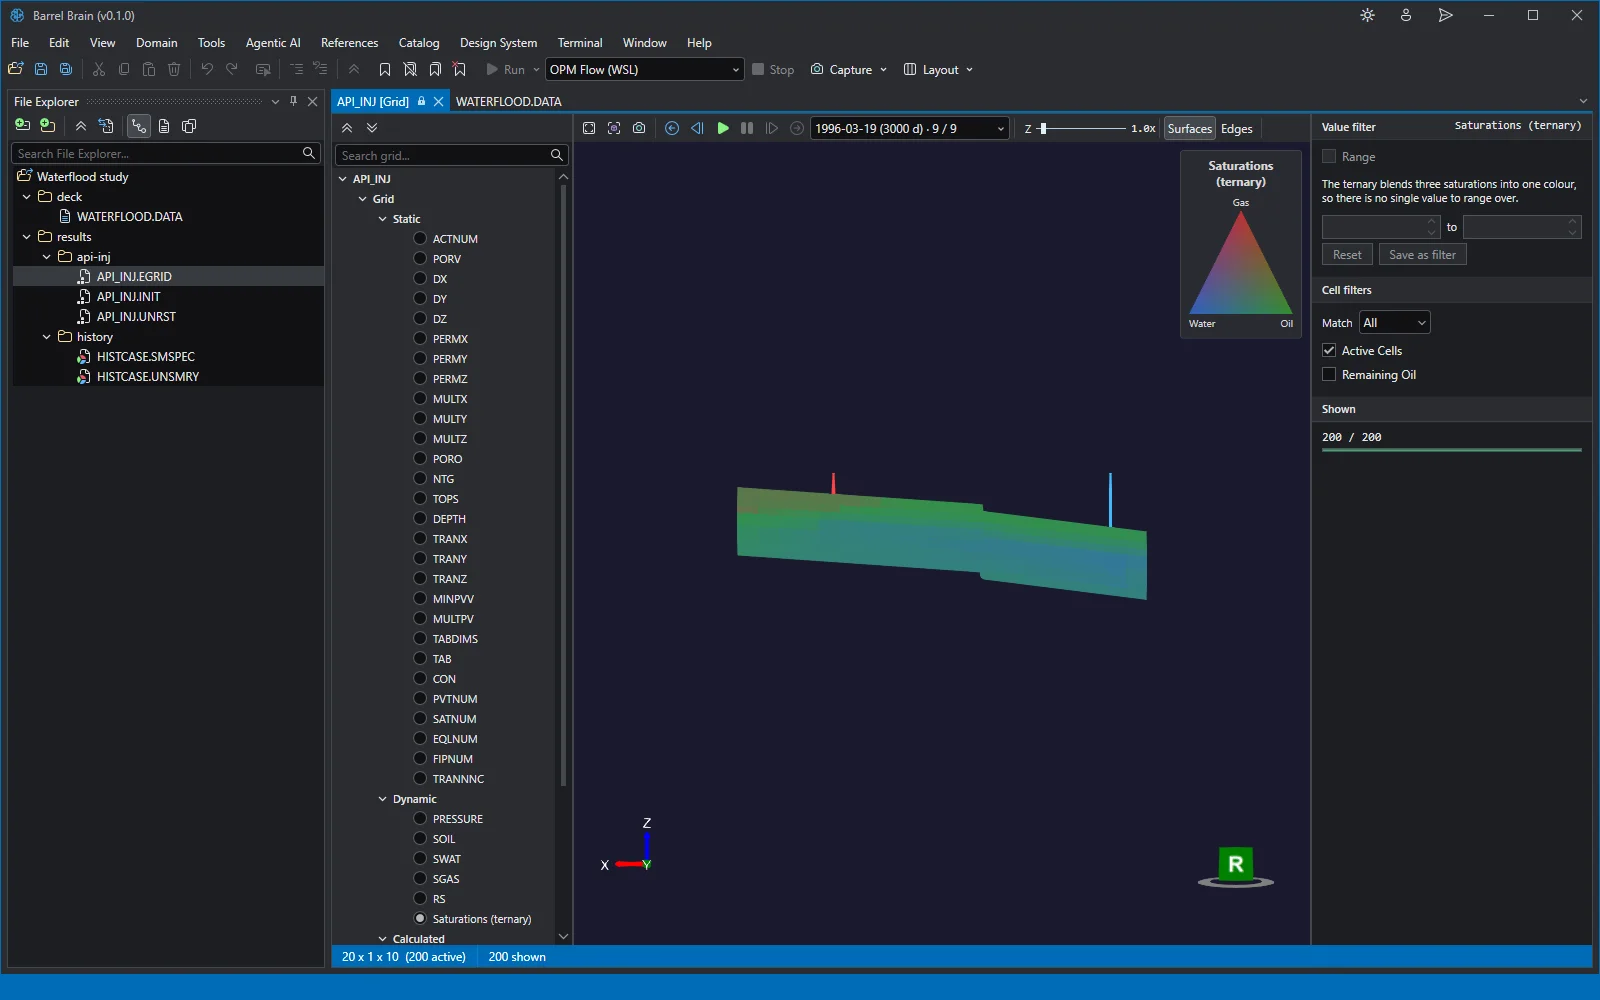Click the clear-bookmarks icon with red X
The width and height of the screenshot is (1600, 1000).
click(x=460, y=69)
